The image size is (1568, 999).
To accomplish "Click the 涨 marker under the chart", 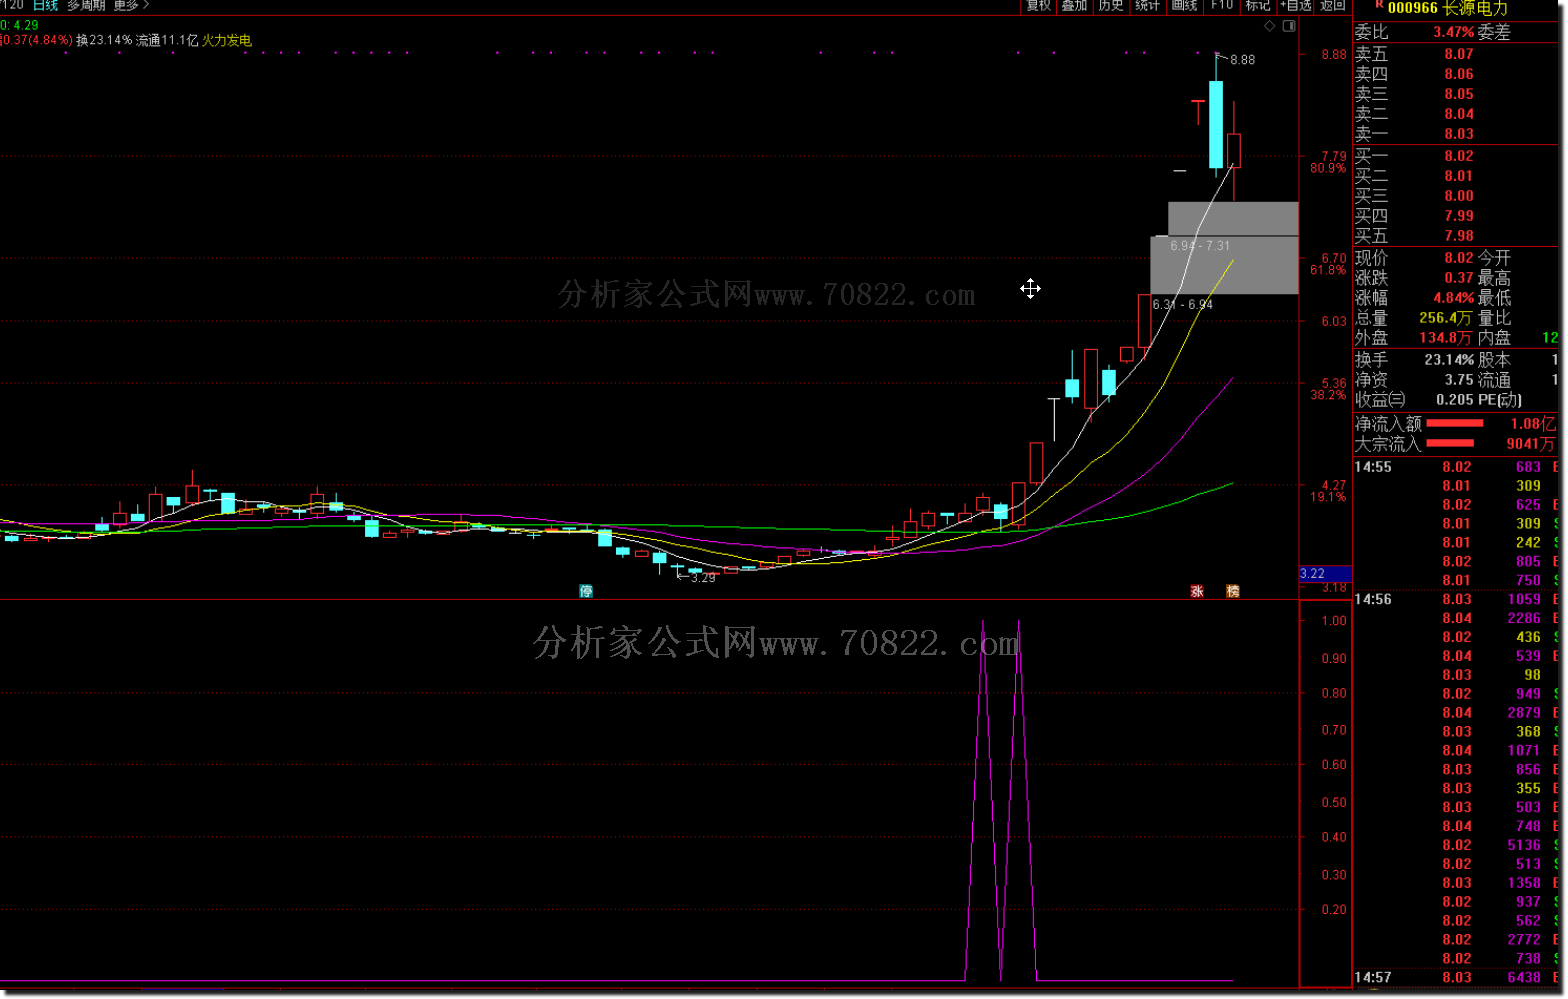I will pos(1196,591).
